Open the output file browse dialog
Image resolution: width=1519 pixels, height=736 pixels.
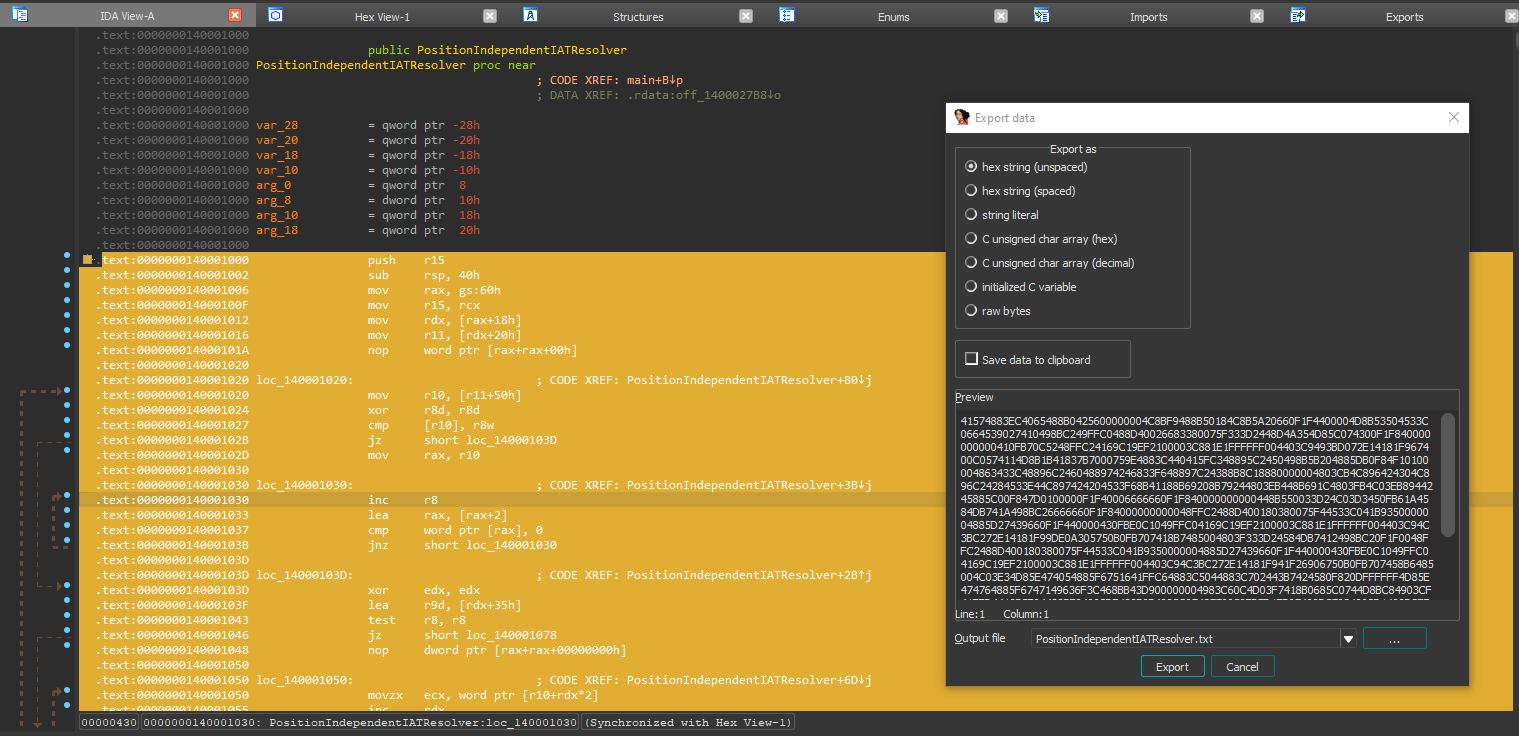(1394, 638)
